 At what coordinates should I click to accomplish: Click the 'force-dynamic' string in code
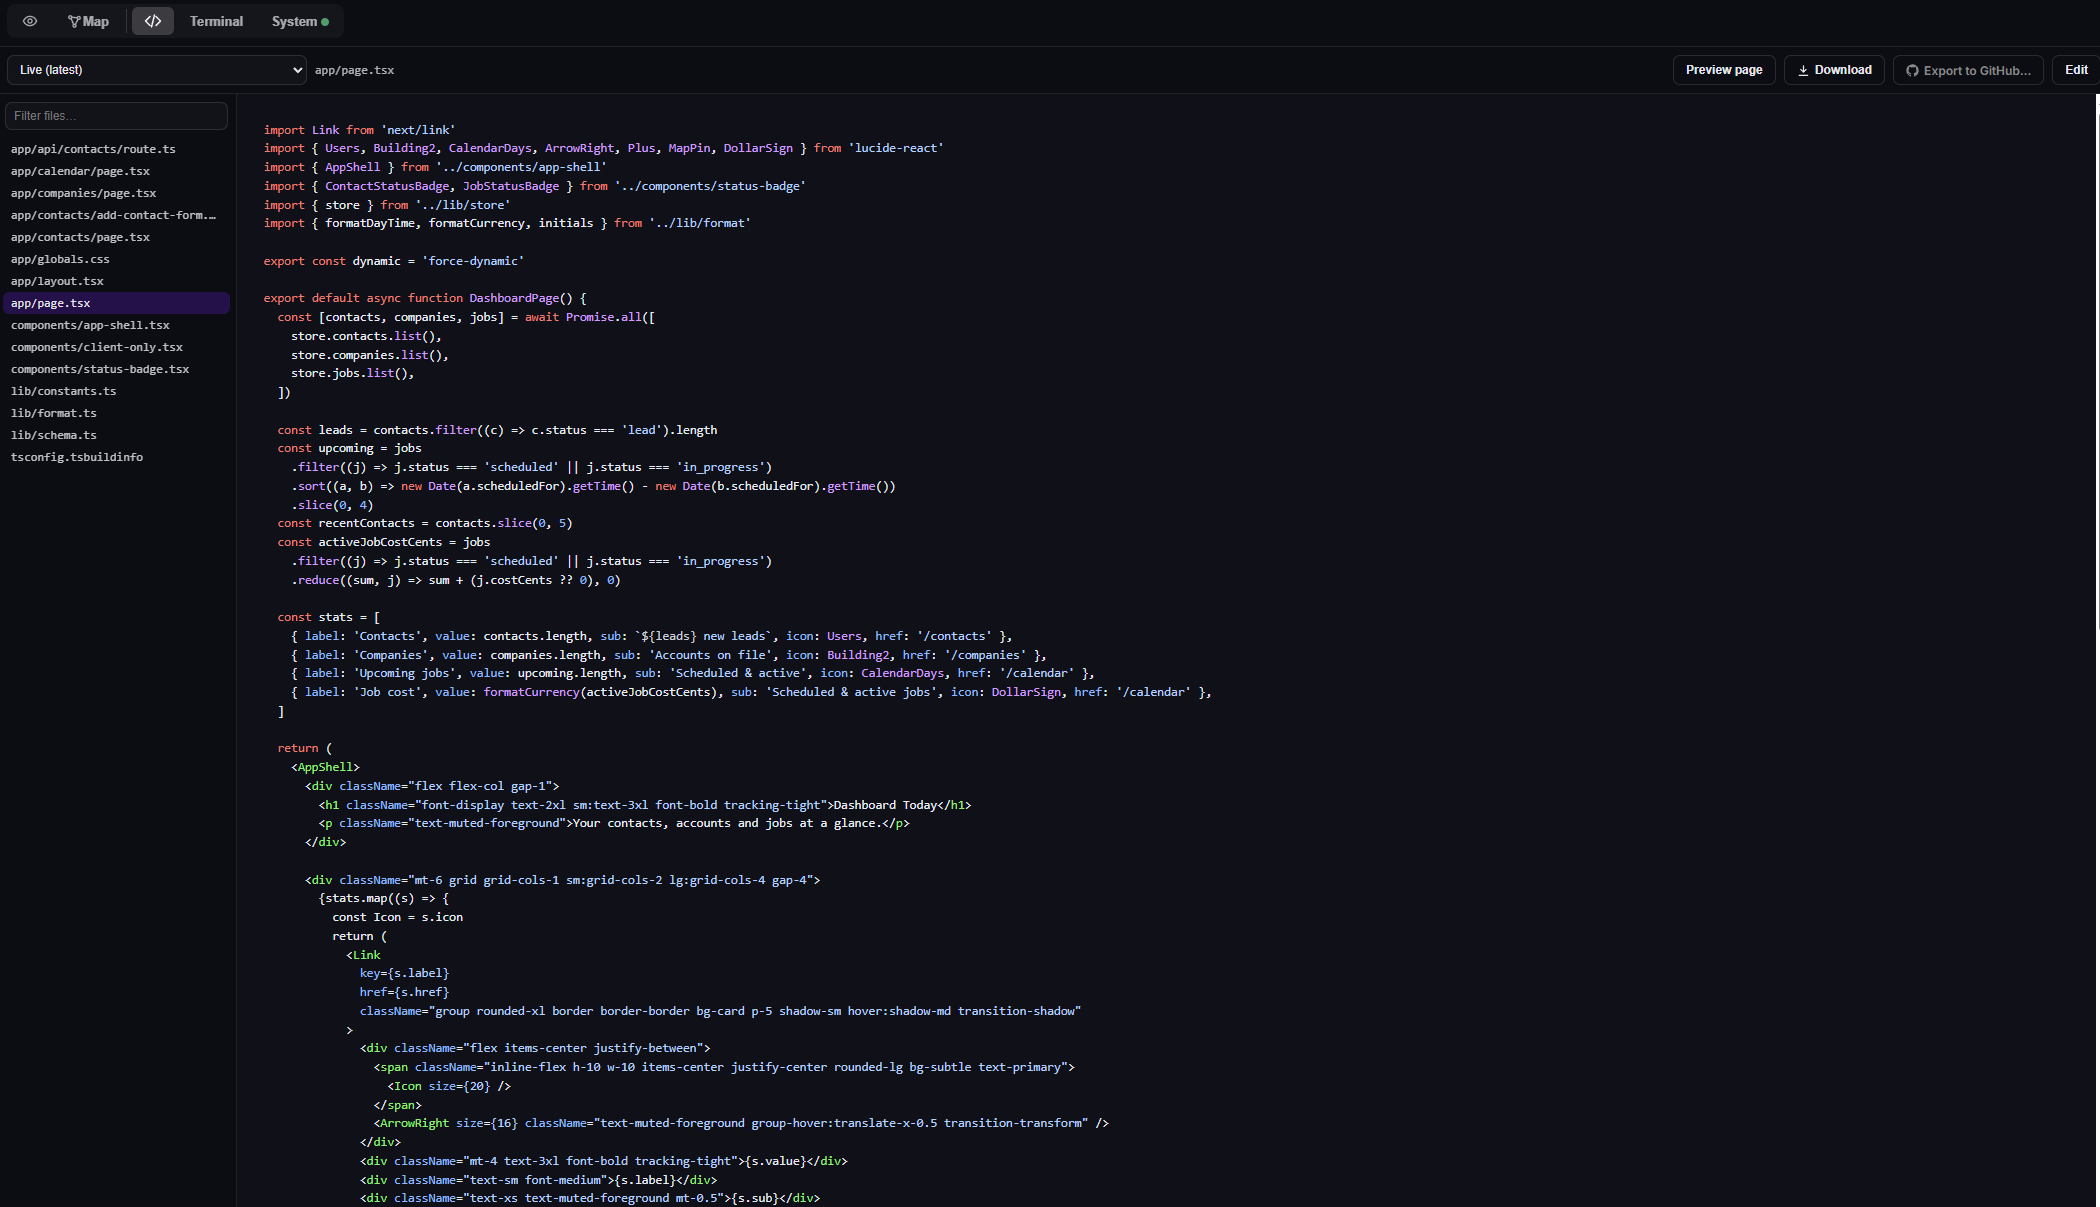(x=473, y=261)
